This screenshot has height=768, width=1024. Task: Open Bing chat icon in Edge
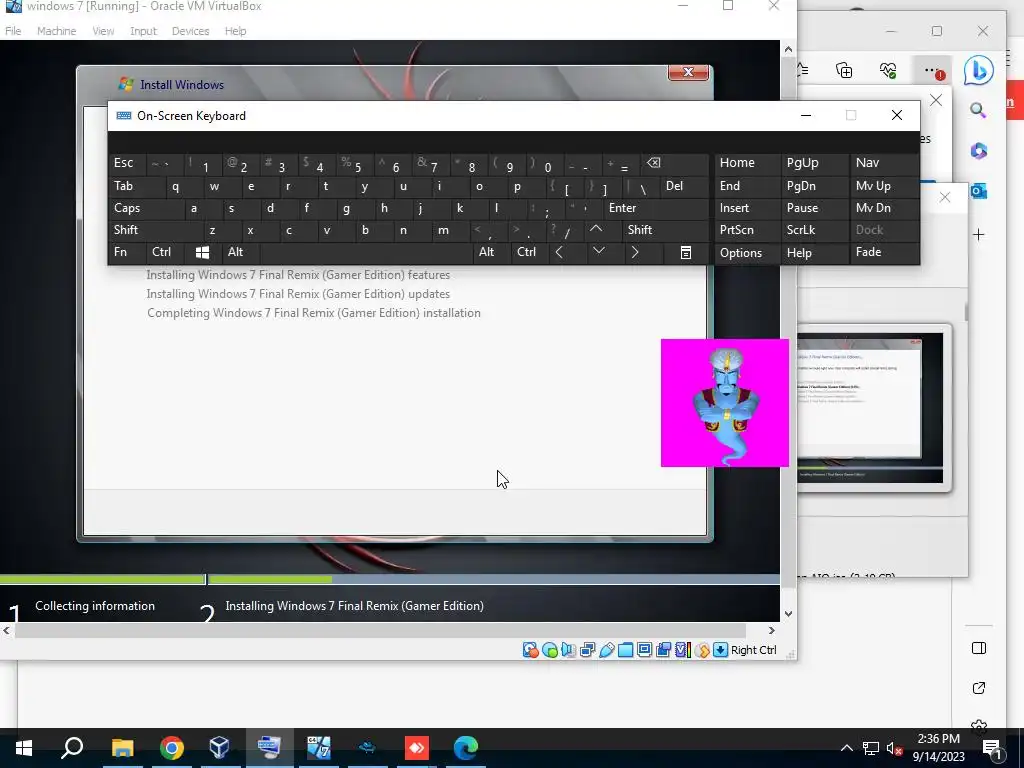(x=978, y=71)
